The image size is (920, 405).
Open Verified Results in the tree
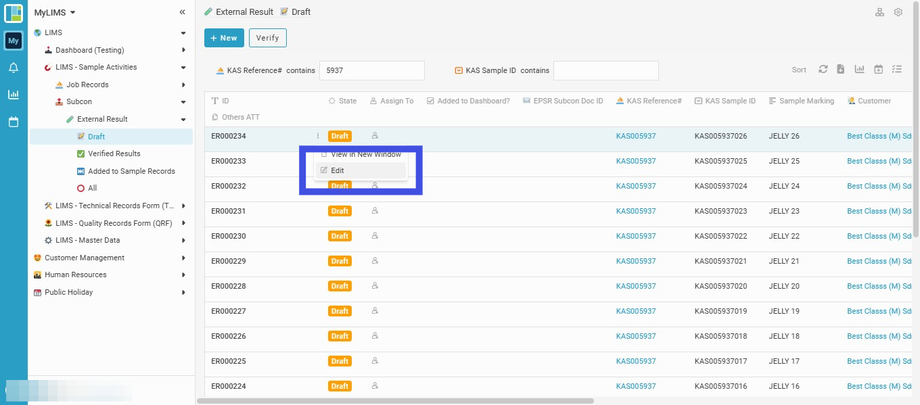click(x=114, y=154)
